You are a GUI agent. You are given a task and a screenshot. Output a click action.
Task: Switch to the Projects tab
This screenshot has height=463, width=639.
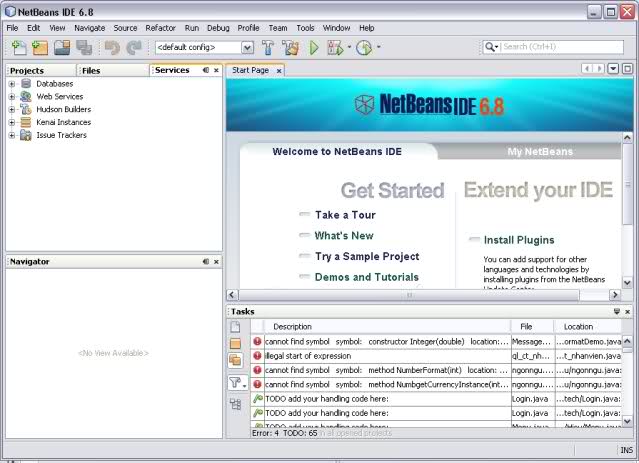tap(27, 71)
